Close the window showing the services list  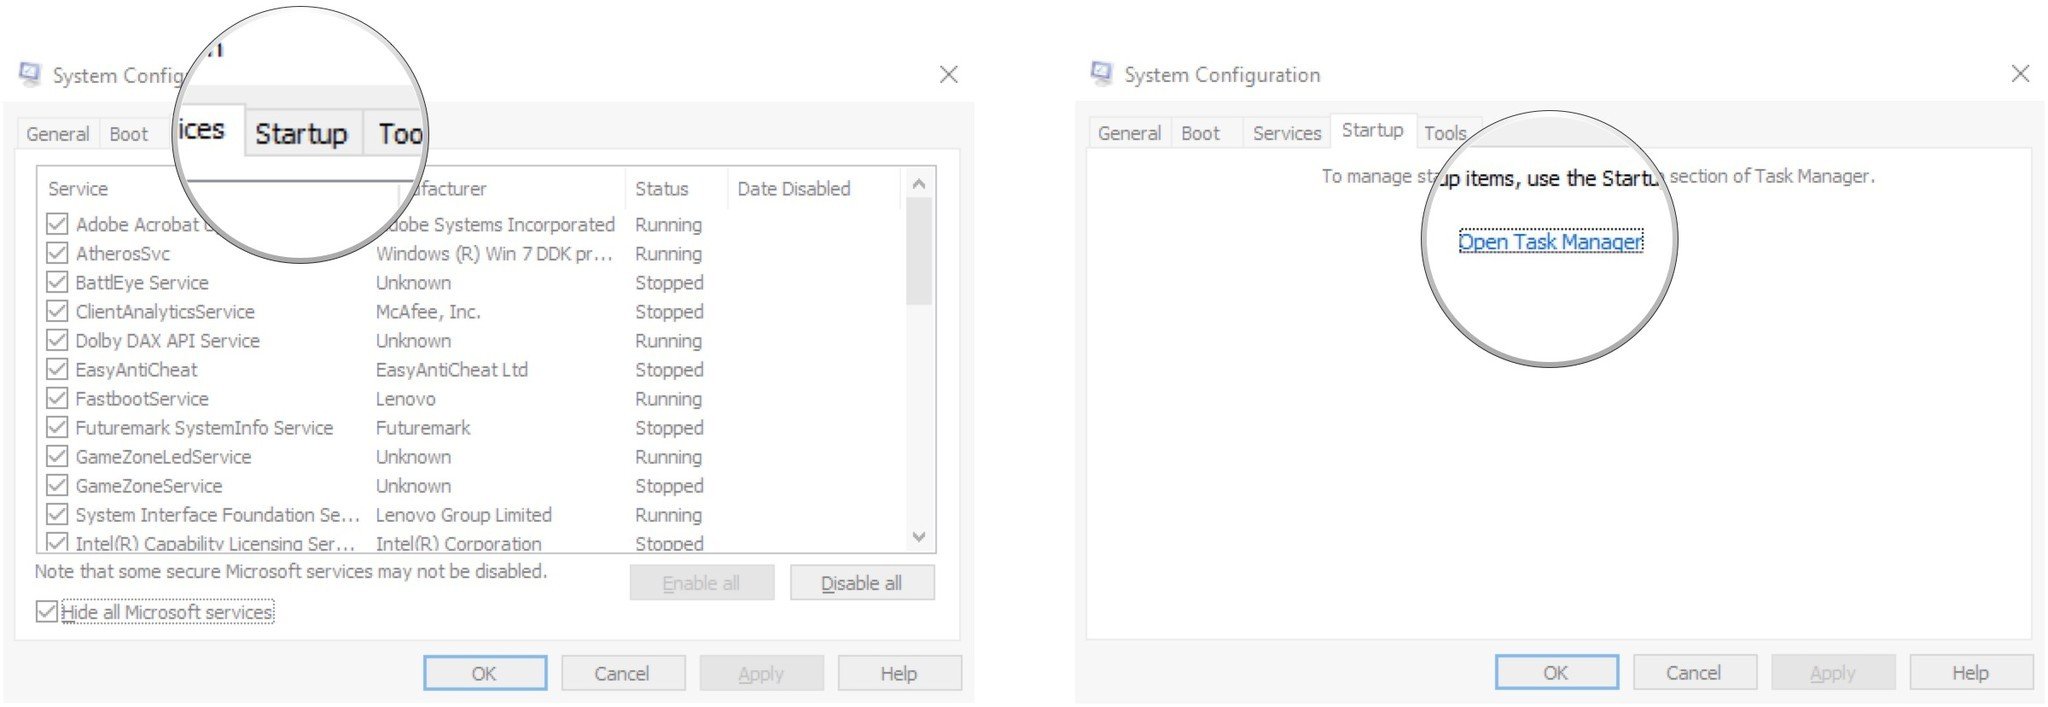point(948,75)
